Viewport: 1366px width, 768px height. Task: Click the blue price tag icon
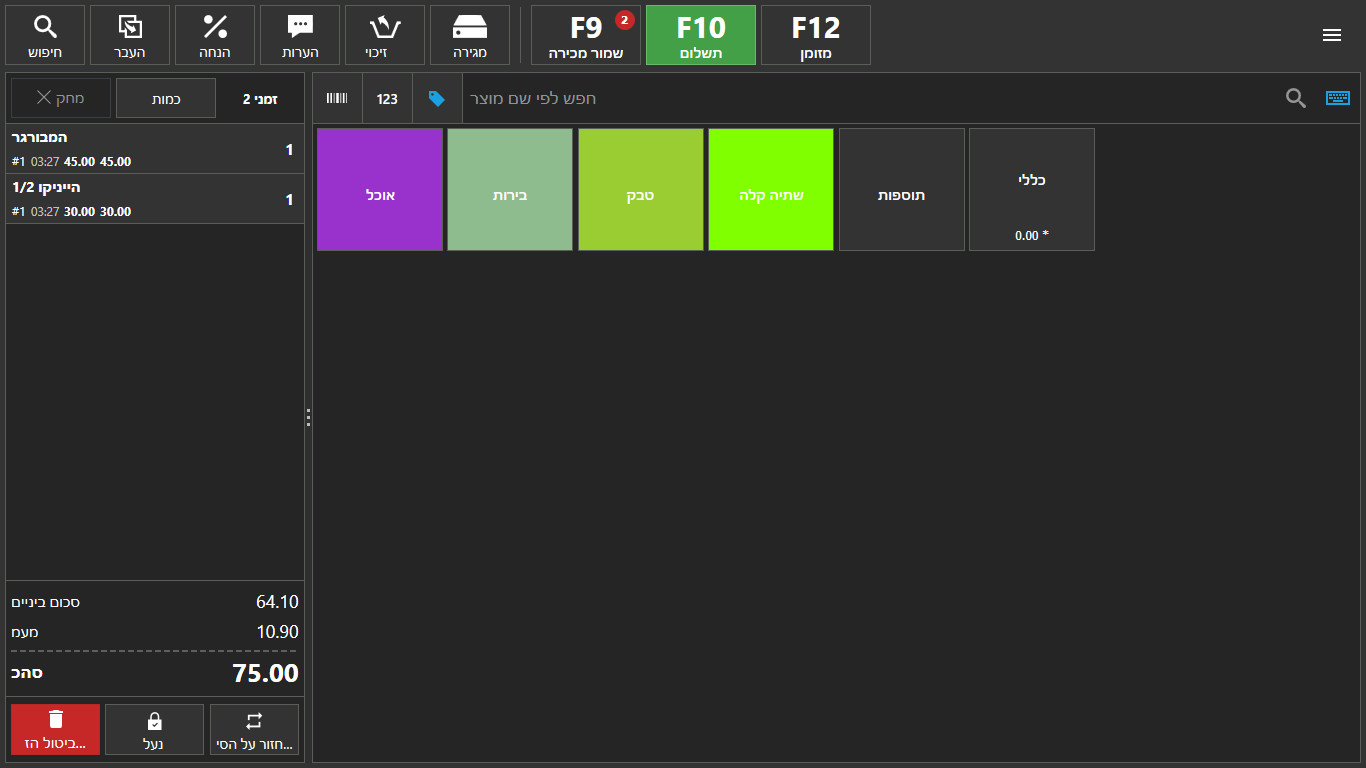coord(437,98)
